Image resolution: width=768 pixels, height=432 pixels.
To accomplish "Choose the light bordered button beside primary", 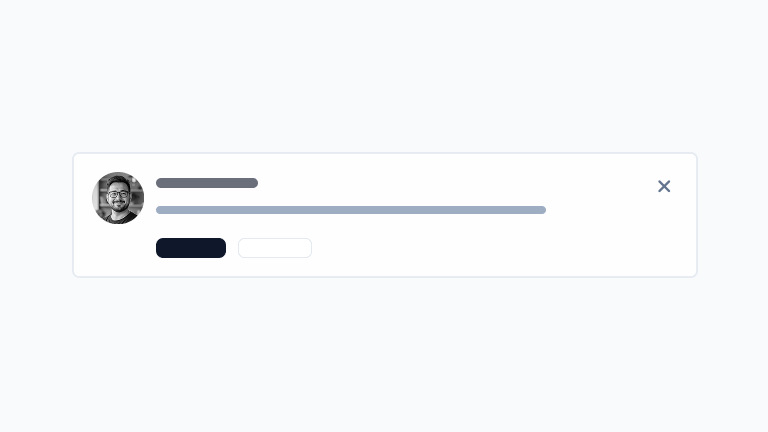I will click(x=275, y=248).
